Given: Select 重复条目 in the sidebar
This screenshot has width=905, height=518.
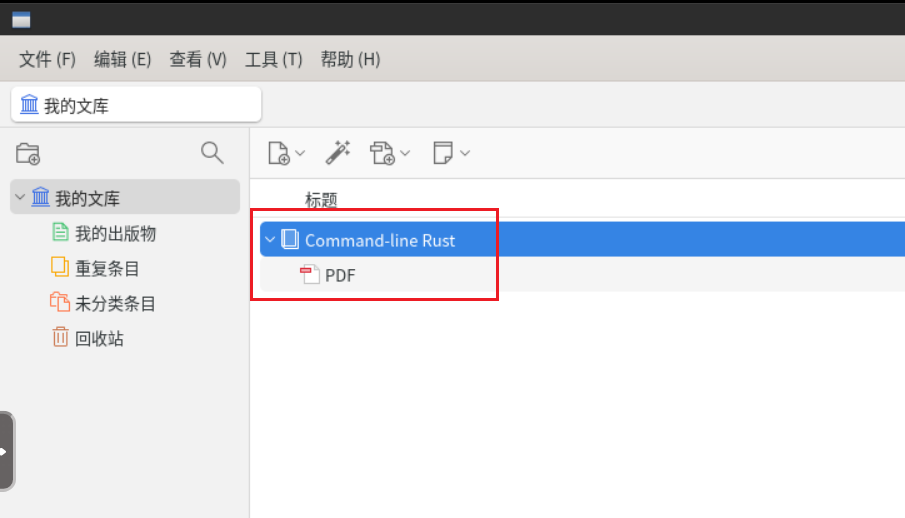Looking at the screenshot, I should (107, 269).
